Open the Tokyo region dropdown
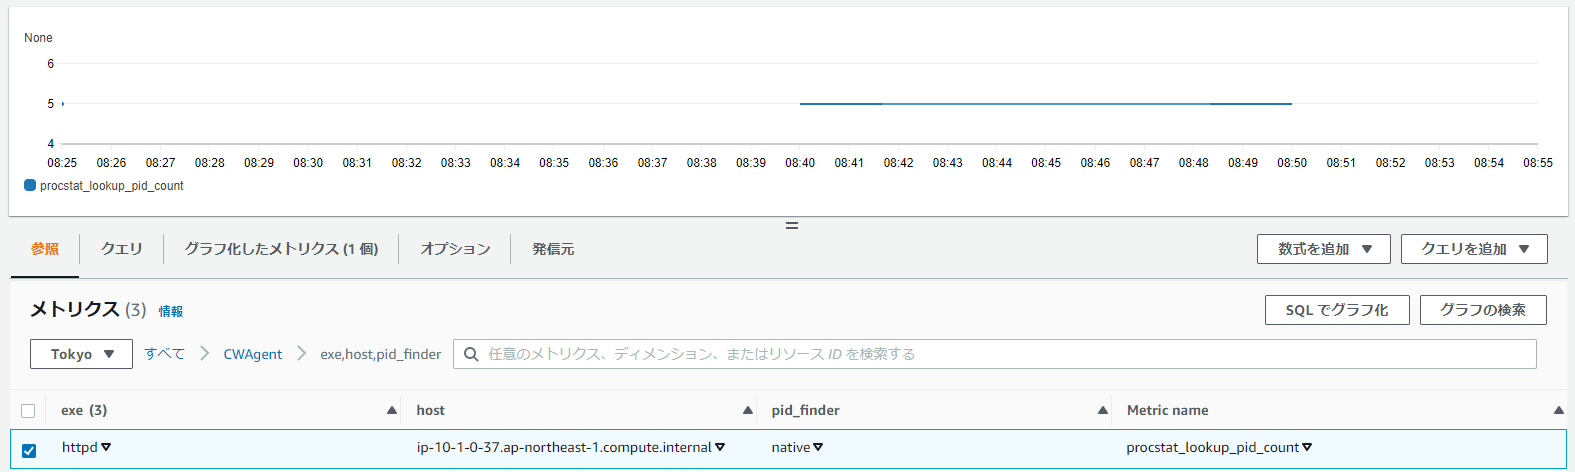The width and height of the screenshot is (1575, 472). click(x=82, y=354)
